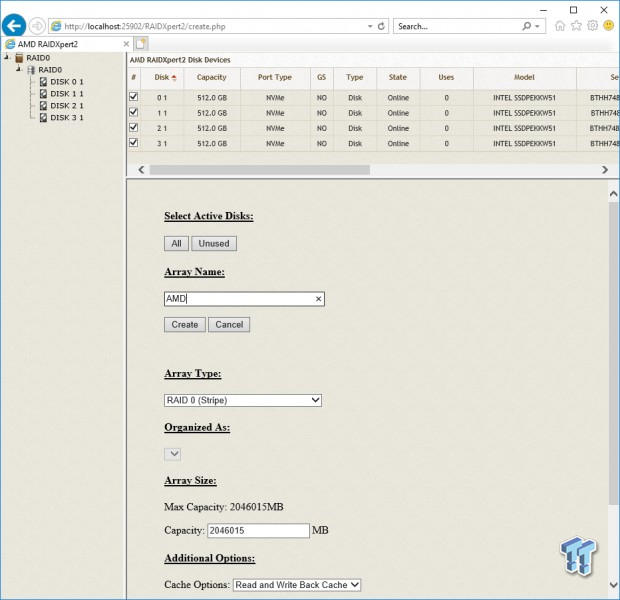Click the Unused disks button
Viewport: 620px width, 600px height.
pos(214,244)
